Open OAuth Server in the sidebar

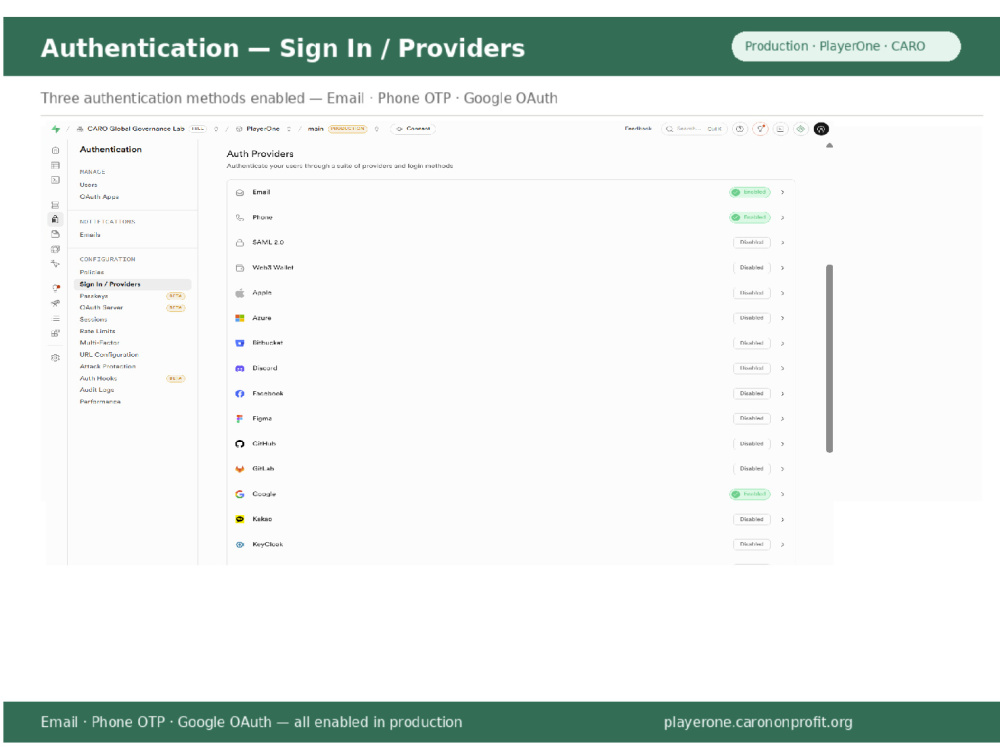(x=101, y=307)
